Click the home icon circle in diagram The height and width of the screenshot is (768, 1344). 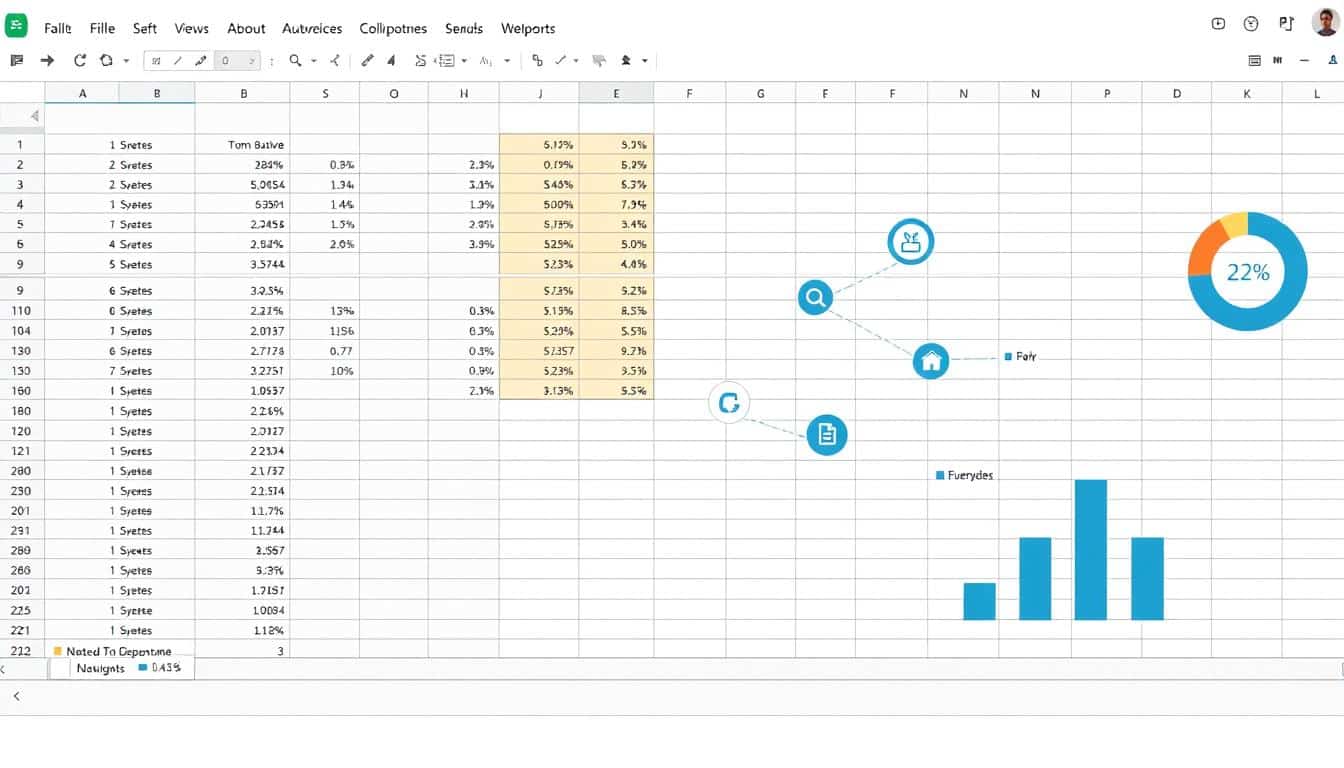tap(931, 360)
